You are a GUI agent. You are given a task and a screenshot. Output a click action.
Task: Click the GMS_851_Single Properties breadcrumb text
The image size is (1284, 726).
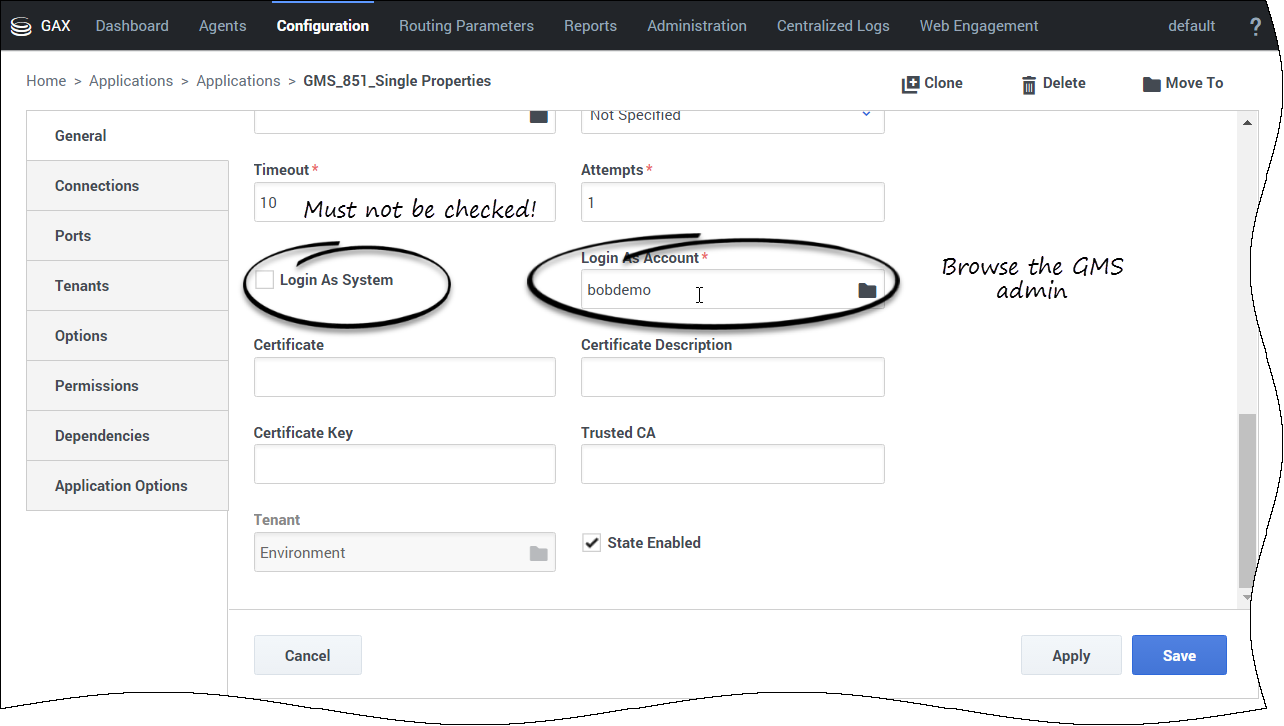tap(397, 81)
